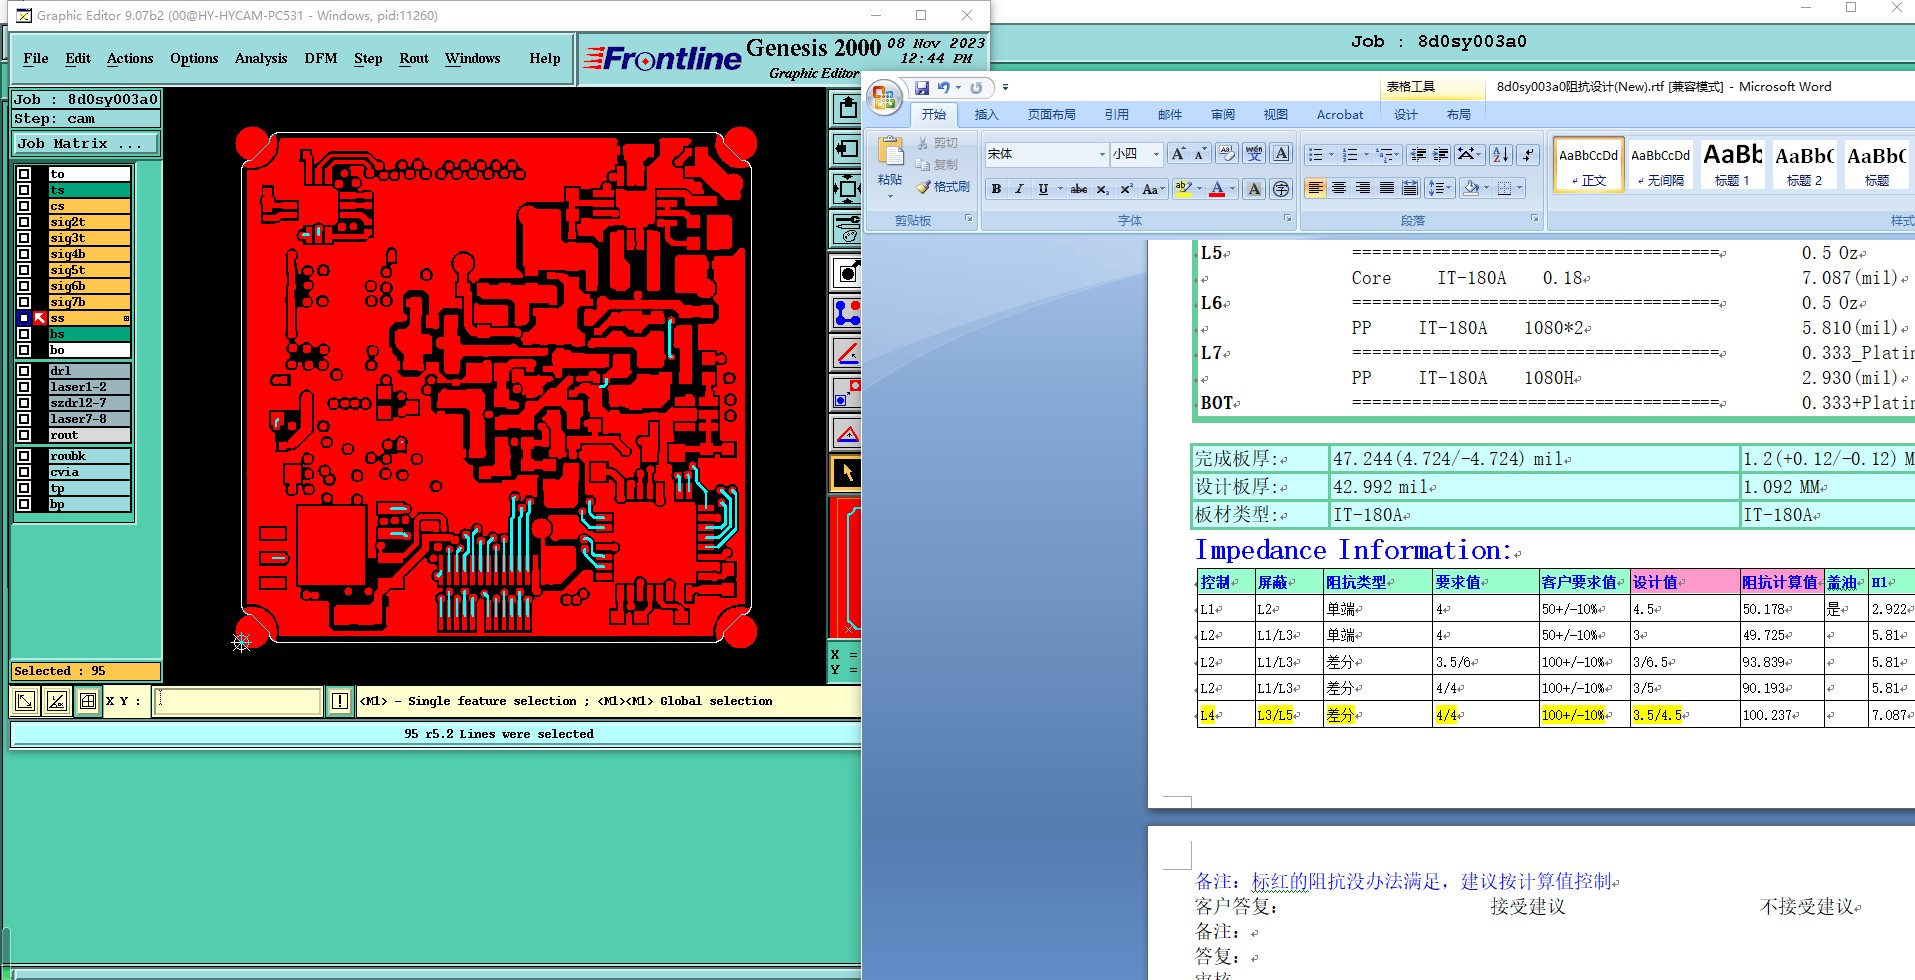
Task: Toggle italic formatting in Word
Action: 1019,189
